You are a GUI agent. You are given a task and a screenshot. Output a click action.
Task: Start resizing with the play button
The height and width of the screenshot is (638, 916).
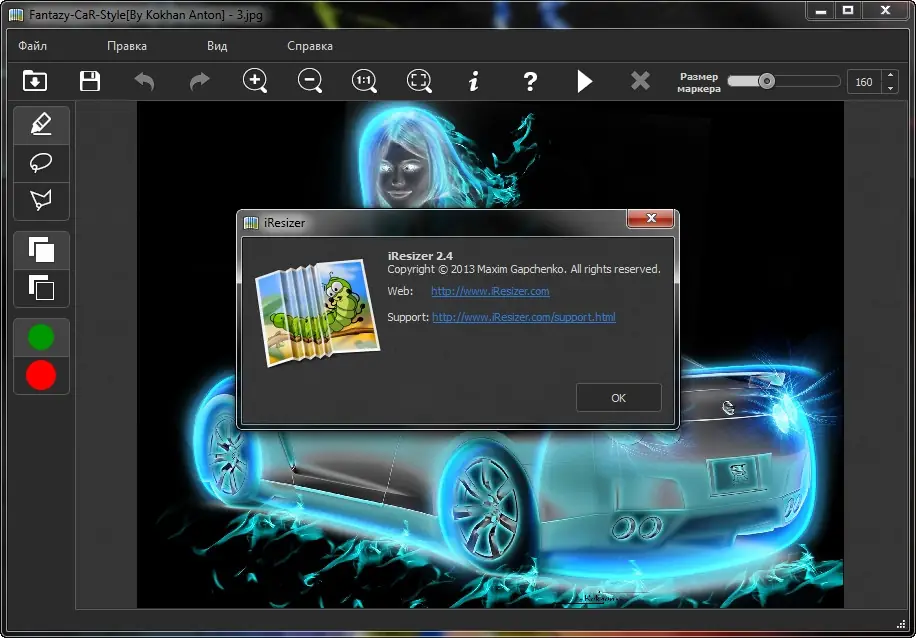tap(585, 81)
